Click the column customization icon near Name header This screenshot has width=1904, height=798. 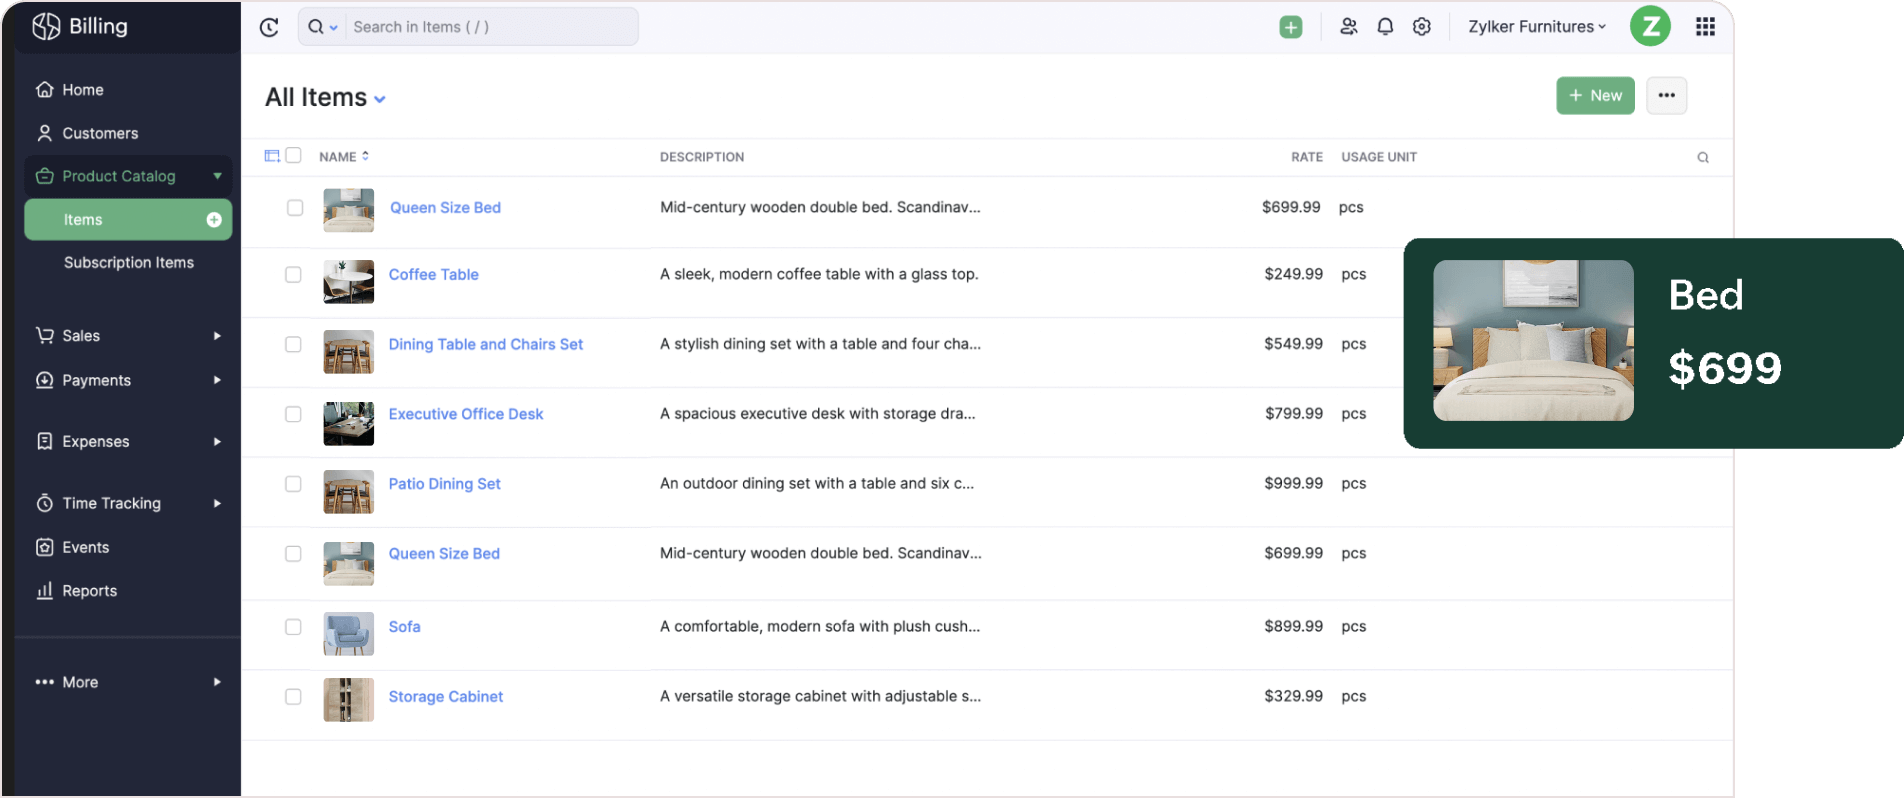point(272,156)
